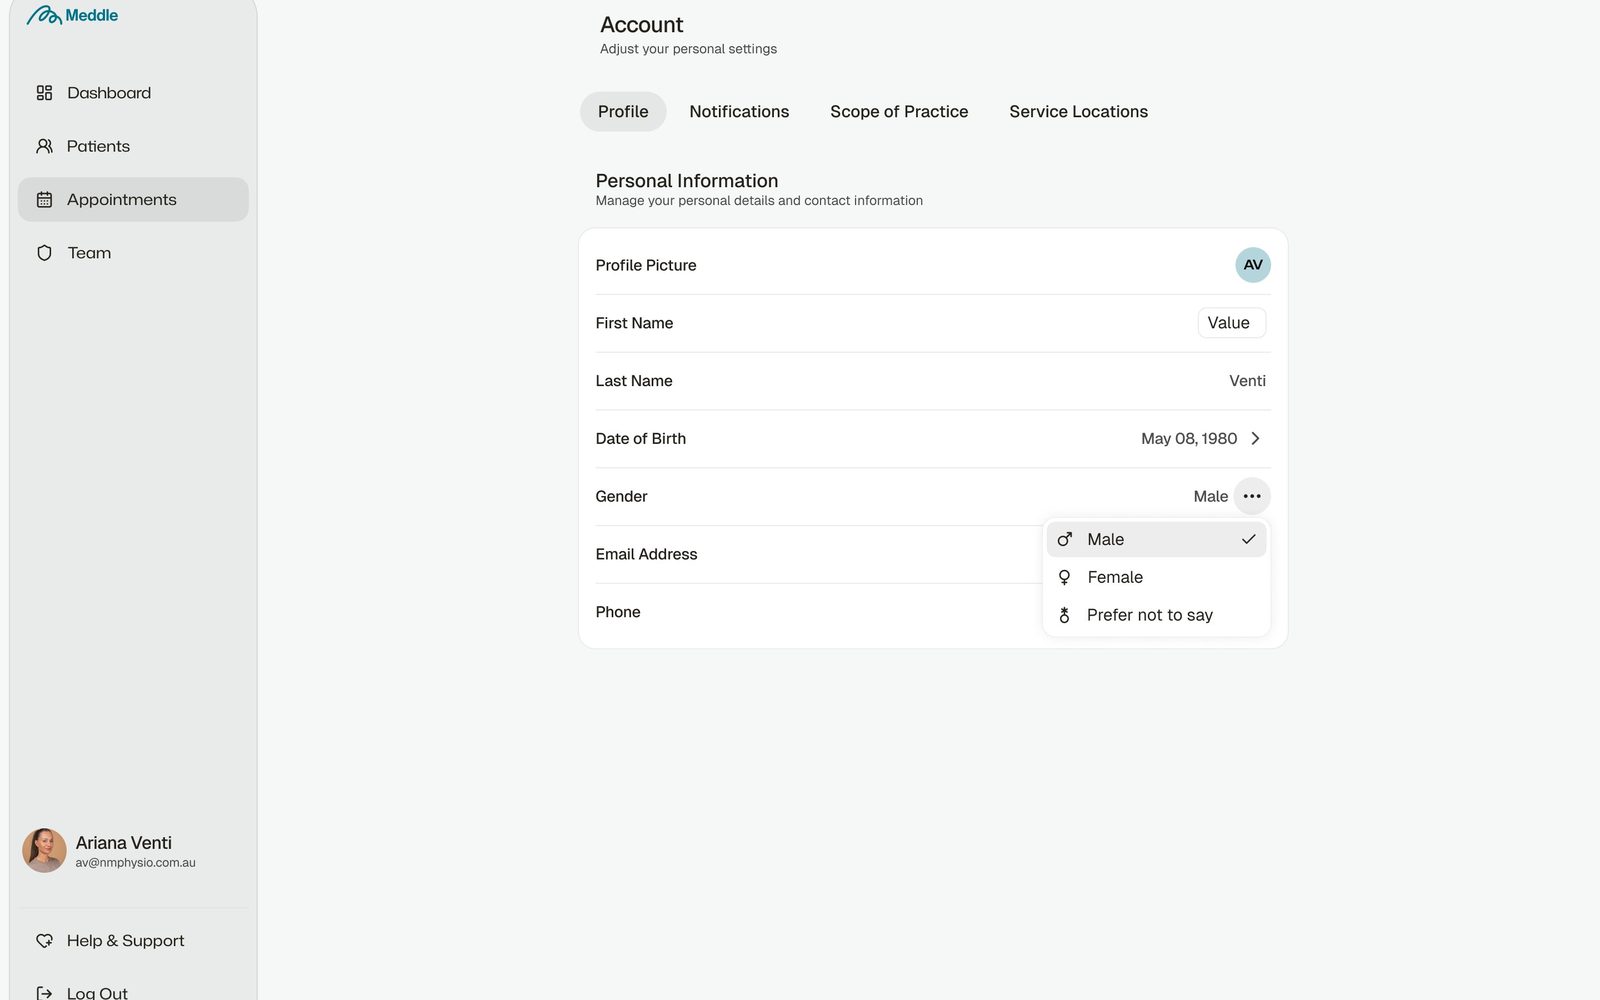Image resolution: width=1600 pixels, height=1000 pixels.
Task: Open Patients in sidebar
Action: click(x=133, y=146)
